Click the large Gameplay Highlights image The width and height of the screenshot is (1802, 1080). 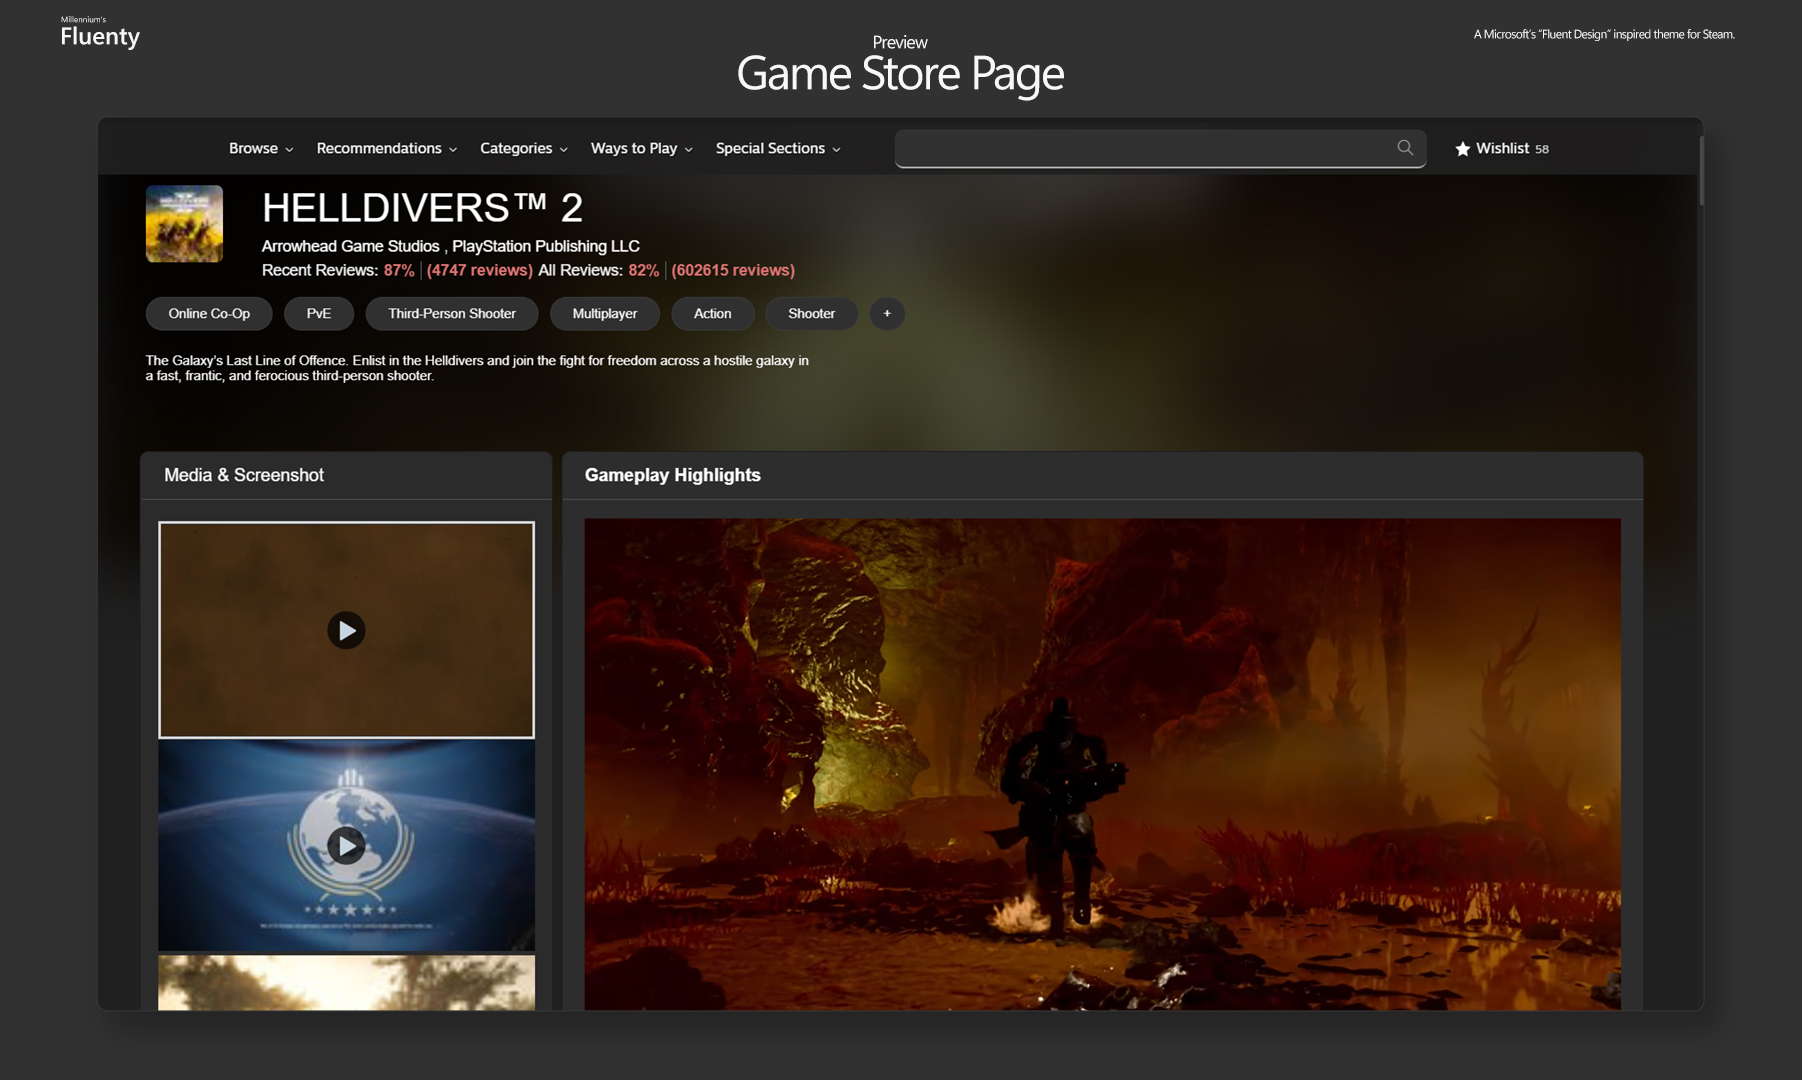1102,764
